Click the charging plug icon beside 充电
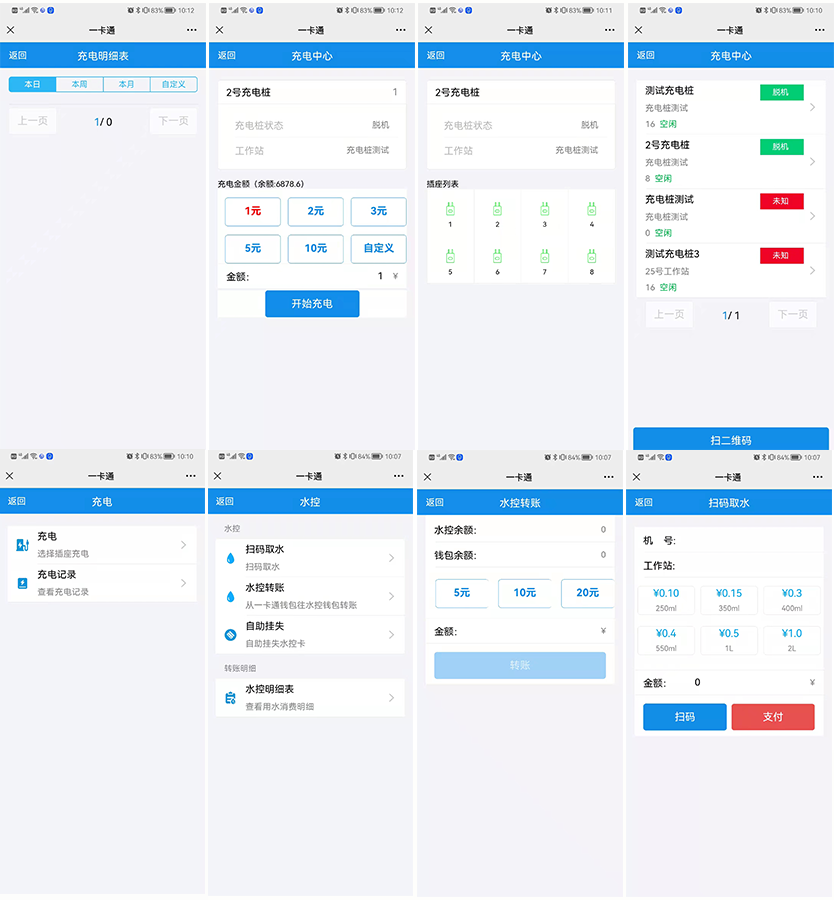The image size is (834, 900). pos(22,545)
